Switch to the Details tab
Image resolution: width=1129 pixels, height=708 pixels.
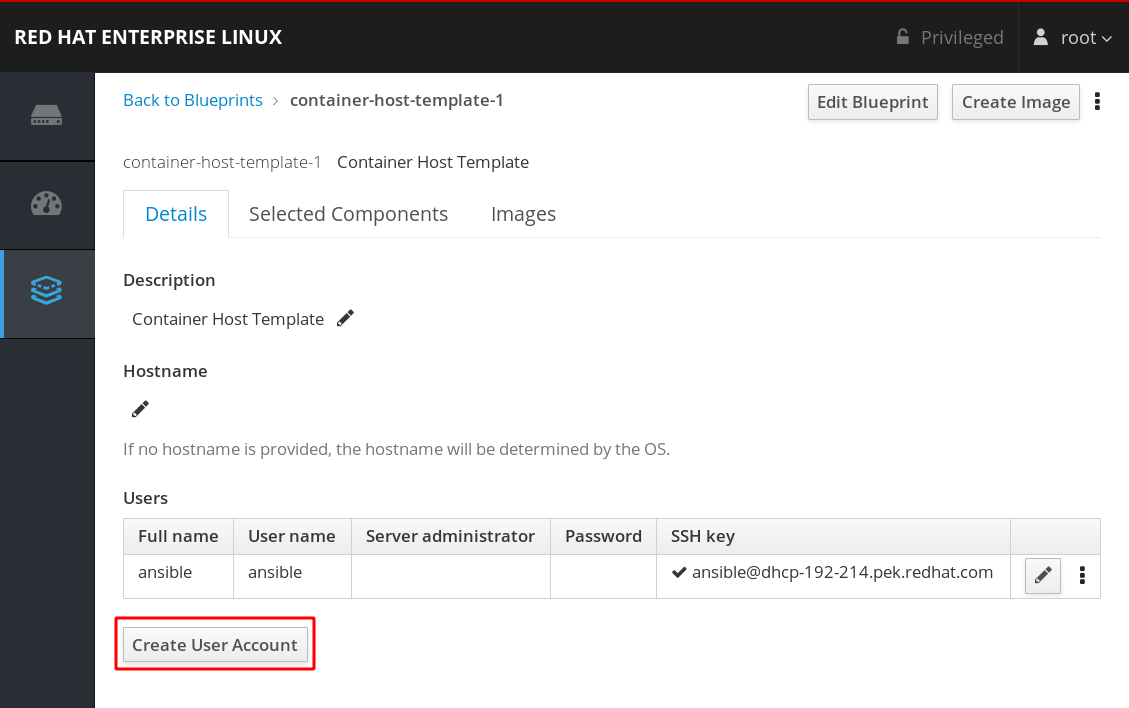tap(176, 214)
